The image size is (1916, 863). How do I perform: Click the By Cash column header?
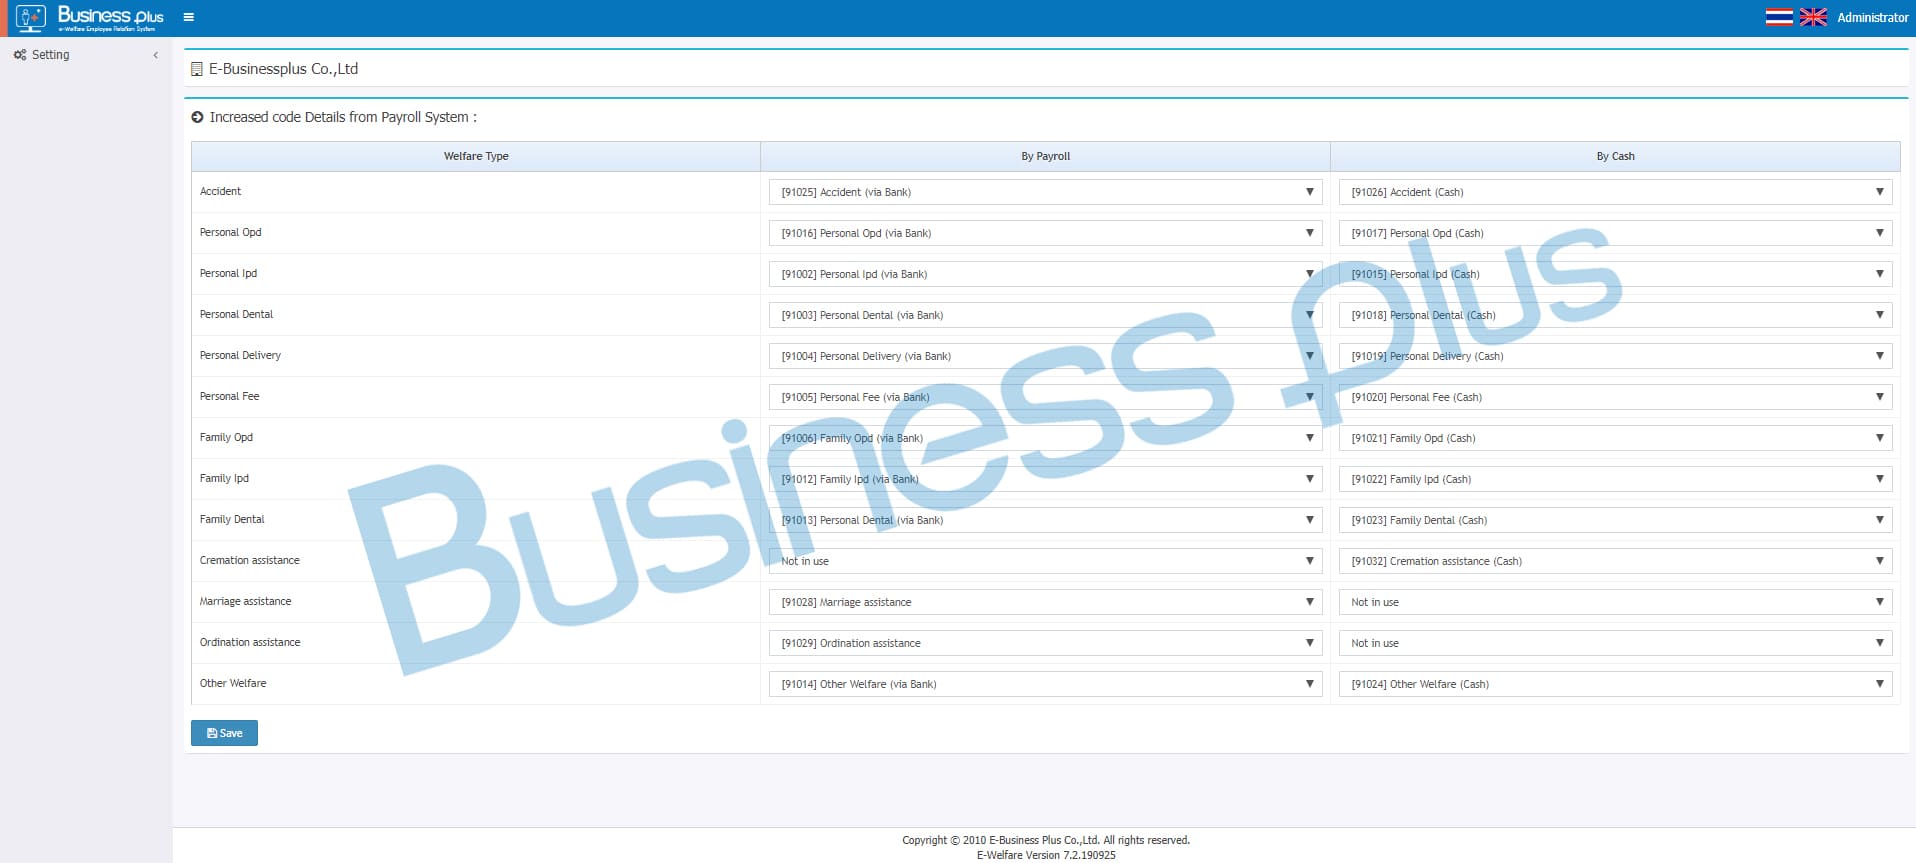click(1615, 156)
